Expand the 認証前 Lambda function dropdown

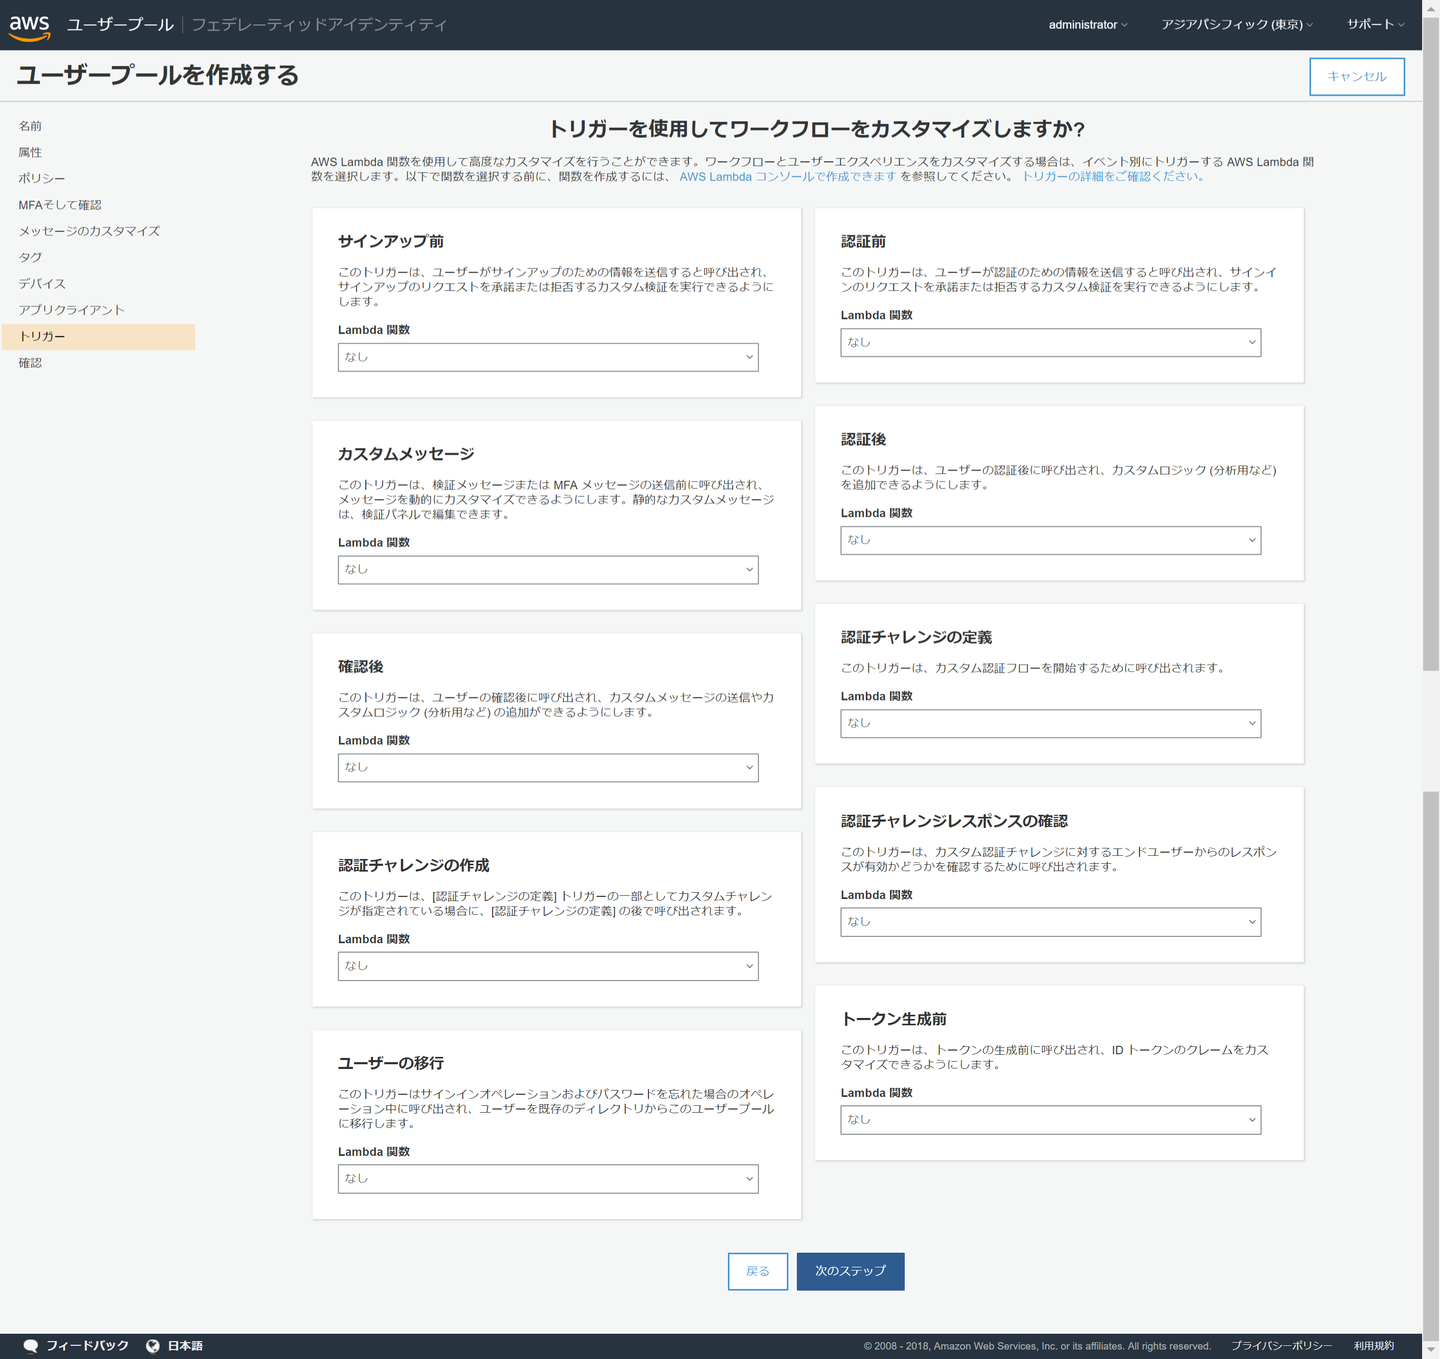[1050, 343]
